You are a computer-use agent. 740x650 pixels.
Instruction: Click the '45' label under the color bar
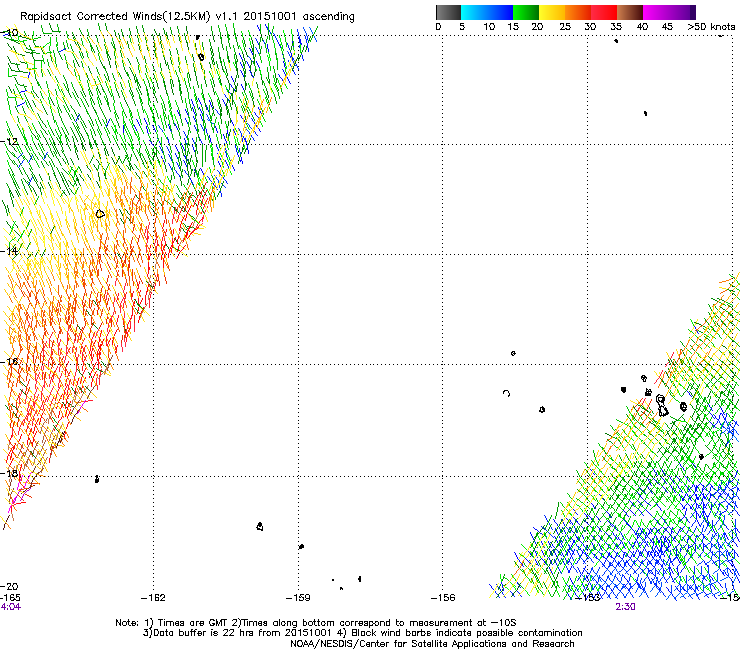click(x=667, y=27)
